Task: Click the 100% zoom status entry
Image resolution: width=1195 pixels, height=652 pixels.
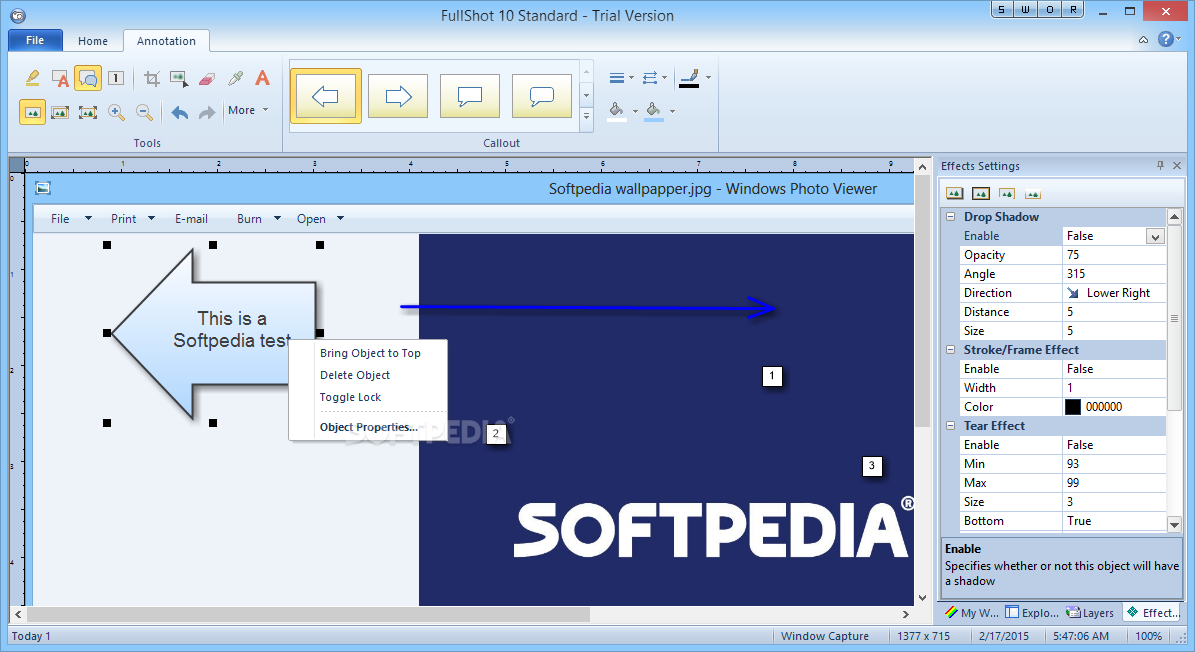Action: coord(1149,636)
